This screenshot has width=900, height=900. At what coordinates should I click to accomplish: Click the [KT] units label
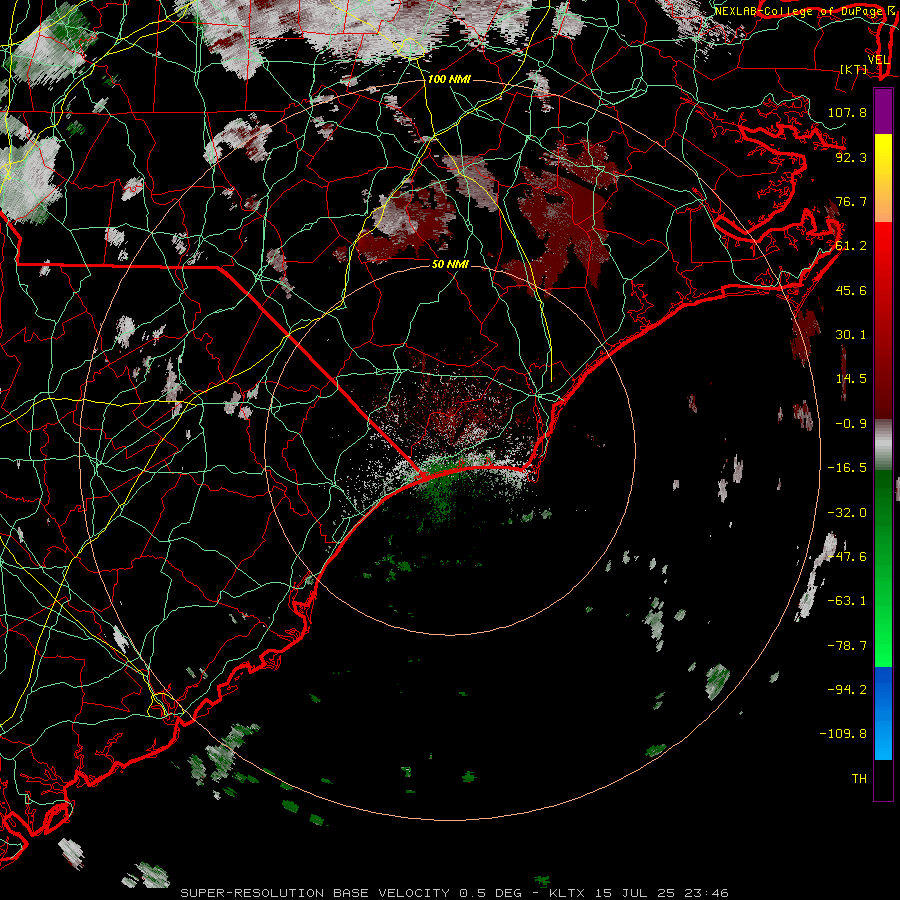pyautogui.click(x=854, y=69)
